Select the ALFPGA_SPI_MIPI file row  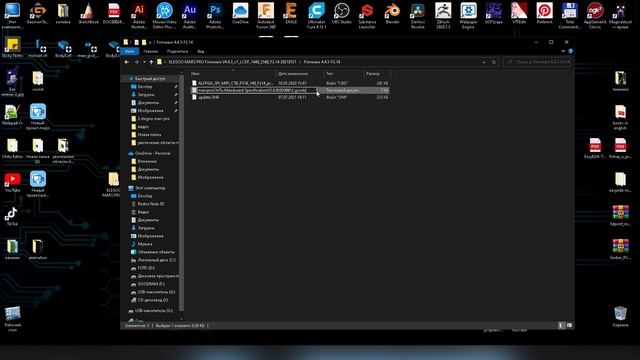[x=290, y=83]
